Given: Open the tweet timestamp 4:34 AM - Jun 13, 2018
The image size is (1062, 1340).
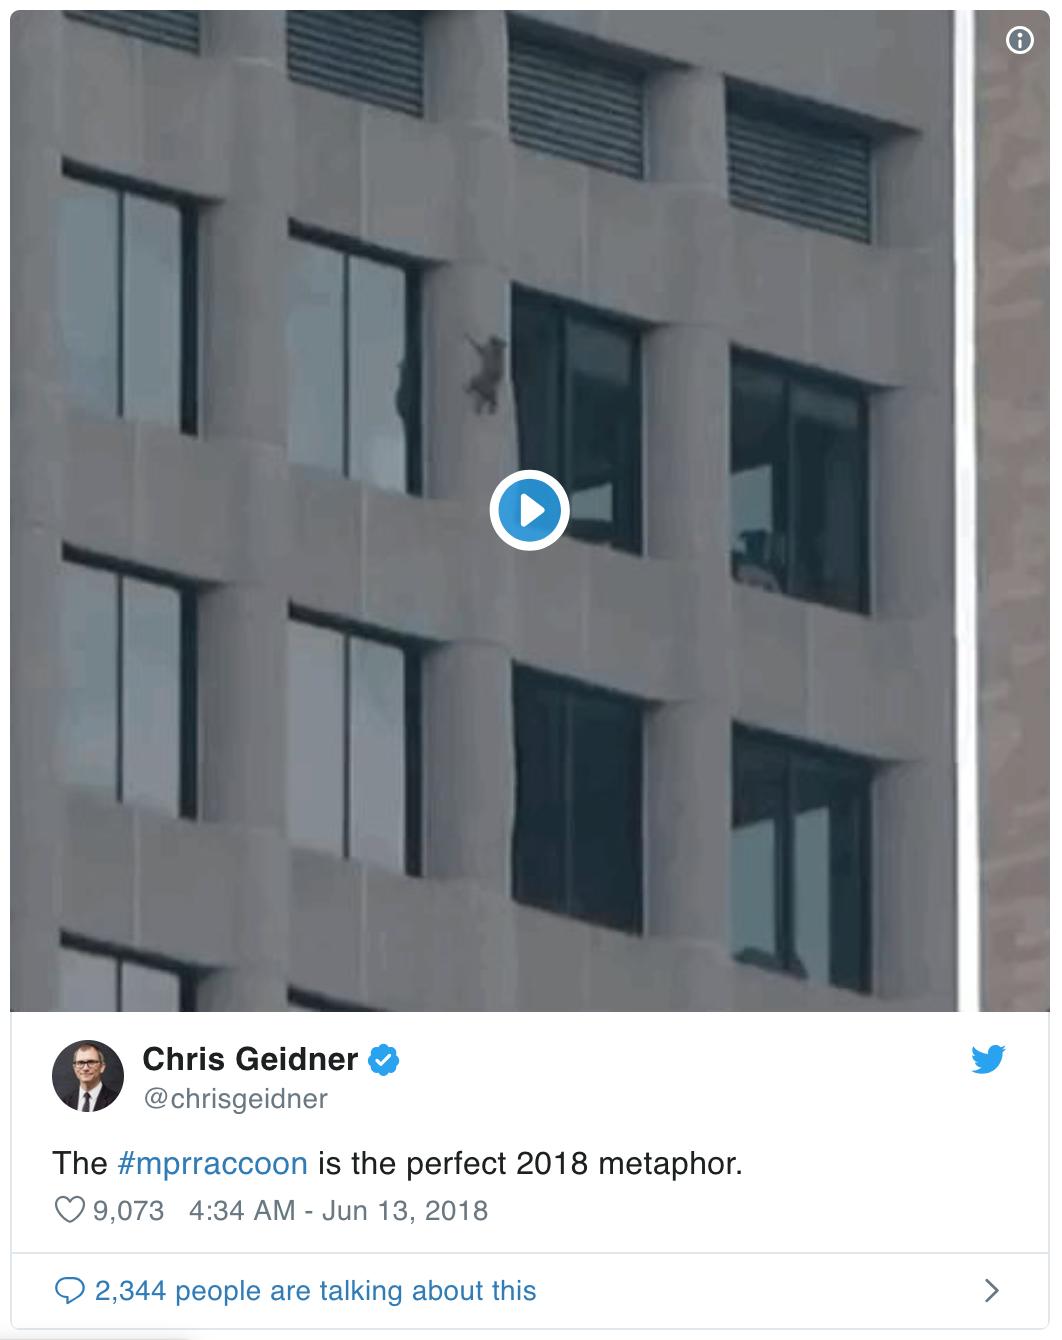Looking at the screenshot, I should click(338, 1210).
